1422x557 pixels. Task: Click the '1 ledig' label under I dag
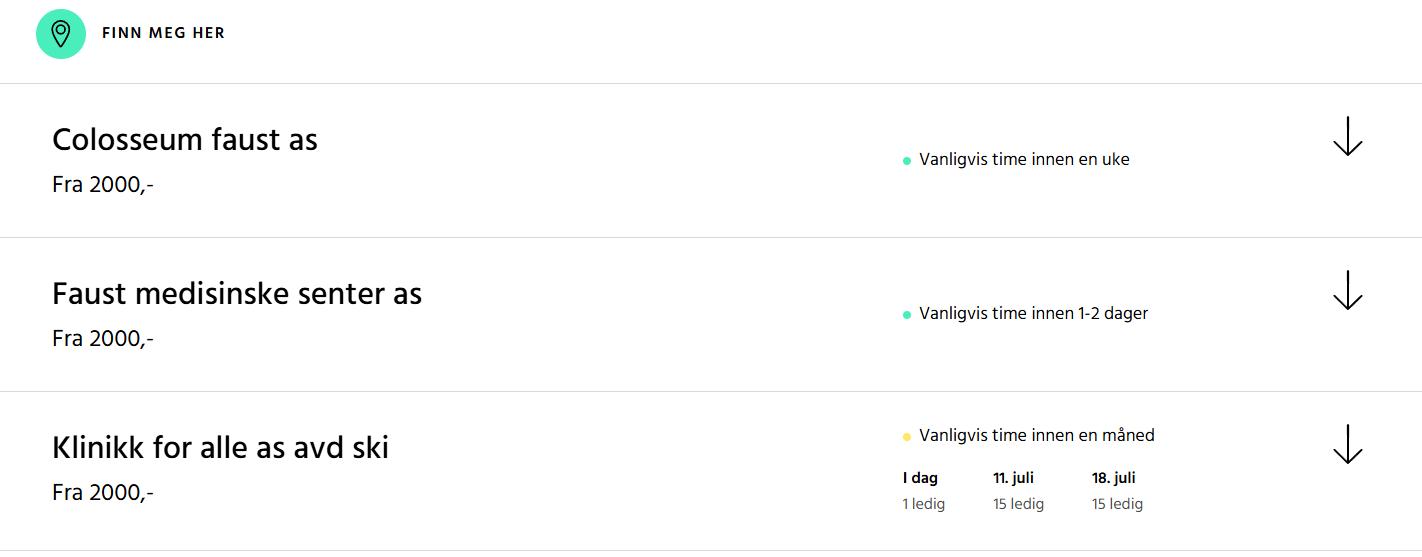coord(923,504)
